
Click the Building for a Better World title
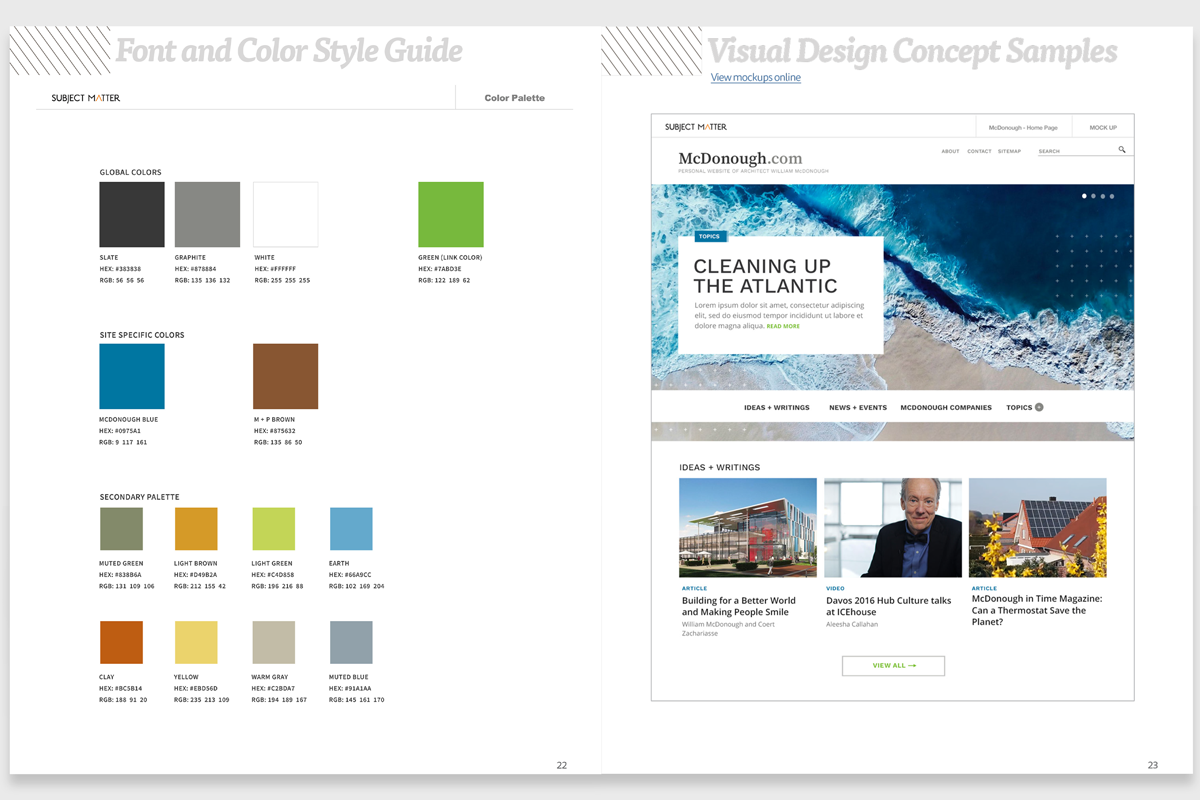(739, 606)
